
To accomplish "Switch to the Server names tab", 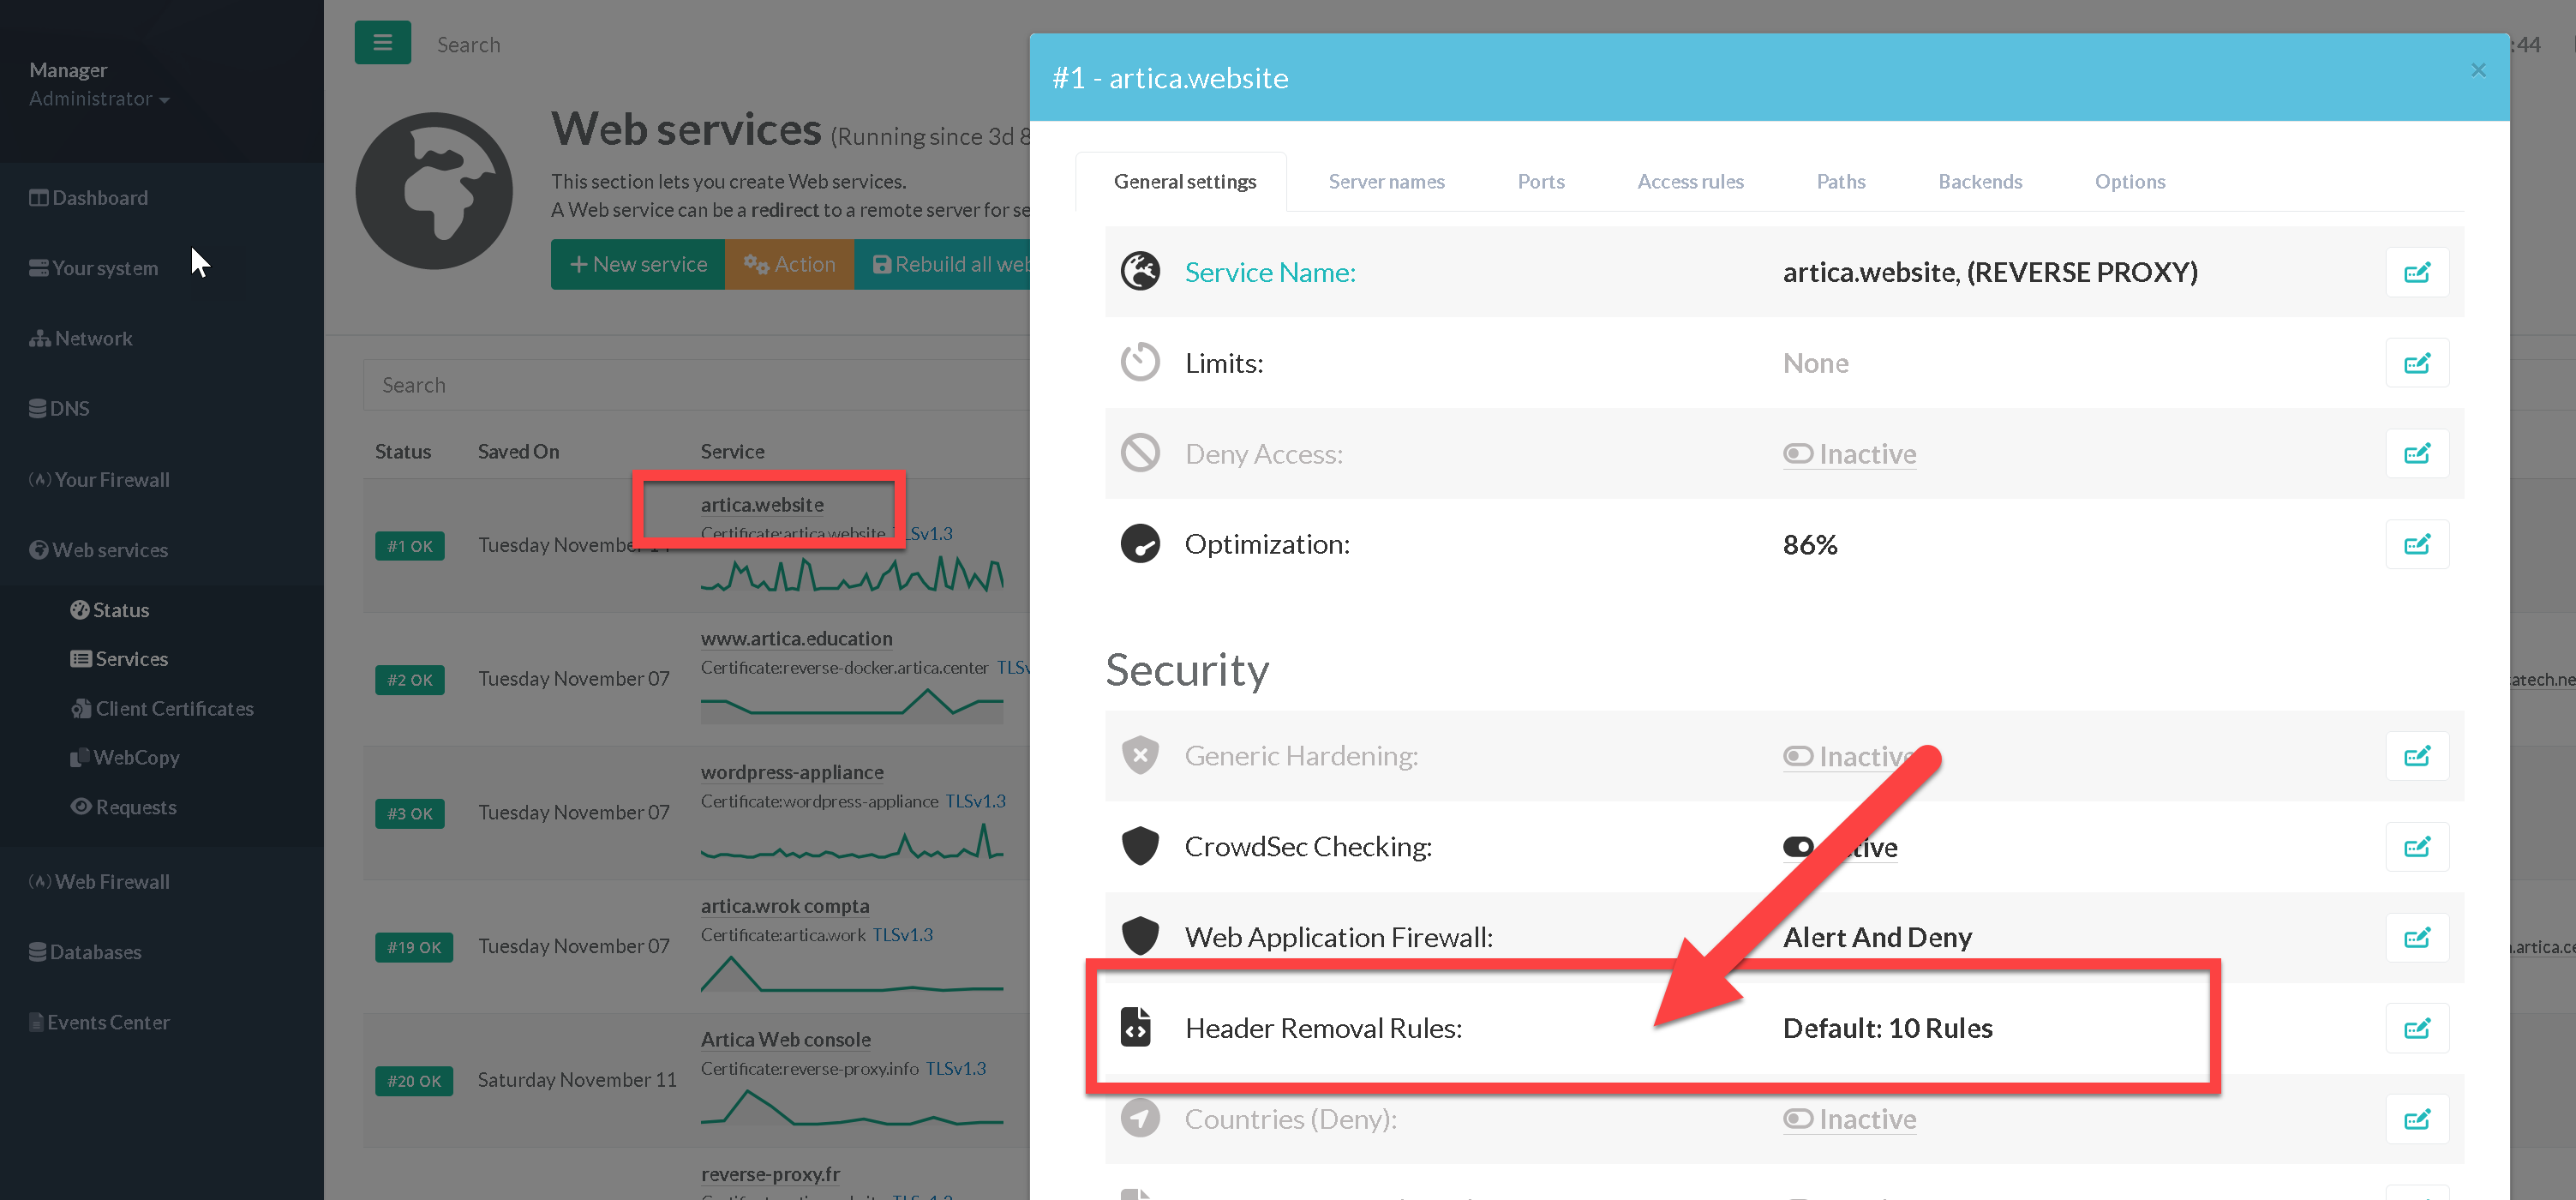I will pyautogui.click(x=1386, y=182).
